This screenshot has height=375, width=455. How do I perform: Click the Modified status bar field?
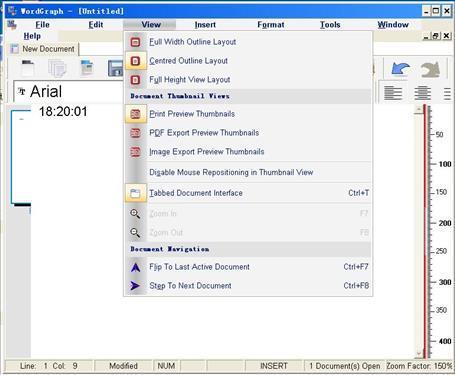pos(123,366)
